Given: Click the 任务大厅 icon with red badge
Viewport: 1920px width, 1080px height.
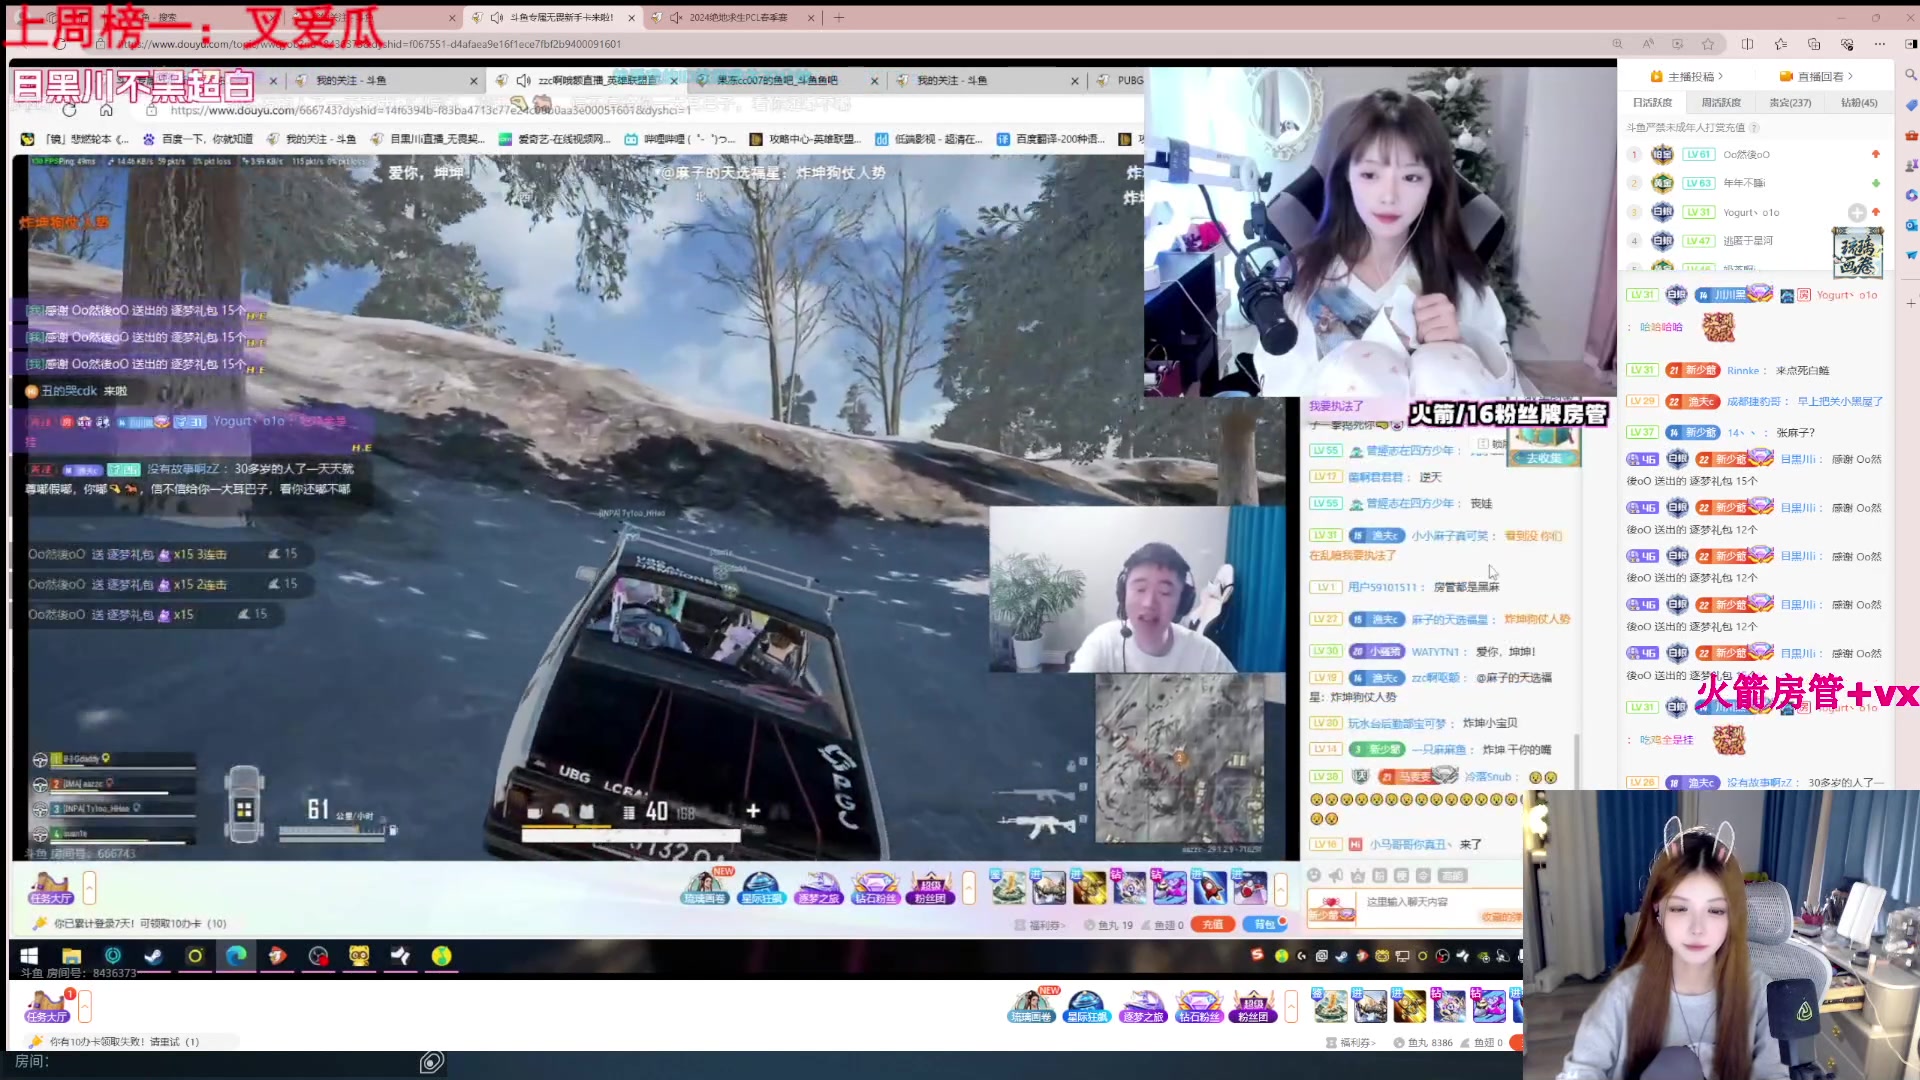Looking at the screenshot, I should tap(47, 1006).
